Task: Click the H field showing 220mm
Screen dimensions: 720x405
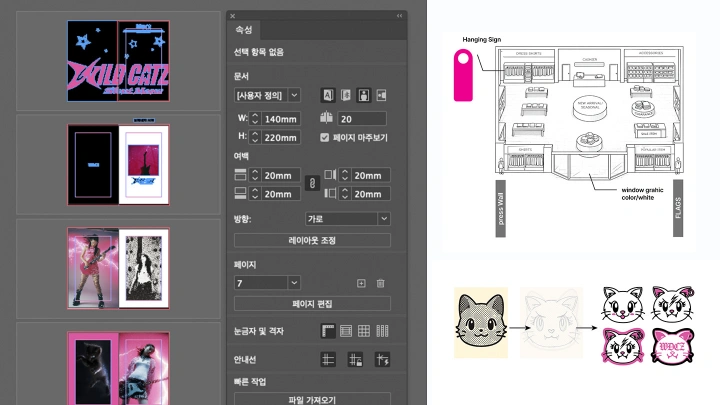Action: click(x=281, y=137)
